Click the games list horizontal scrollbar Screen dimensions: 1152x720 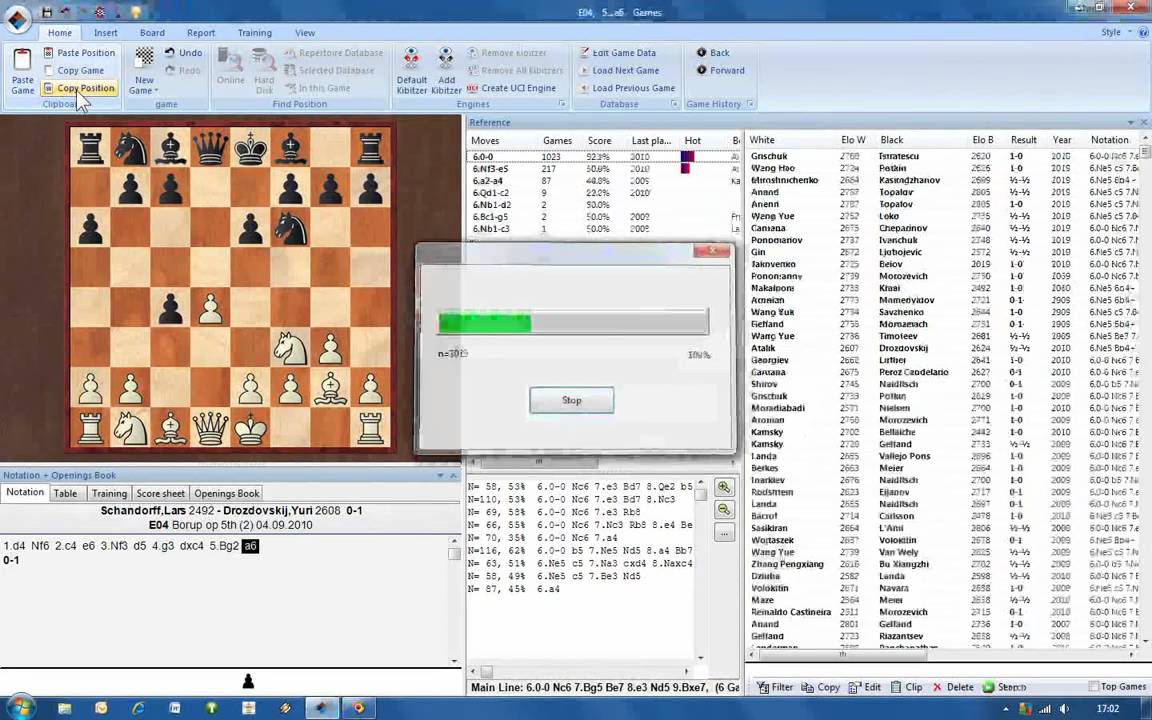pyautogui.click(x=940, y=655)
